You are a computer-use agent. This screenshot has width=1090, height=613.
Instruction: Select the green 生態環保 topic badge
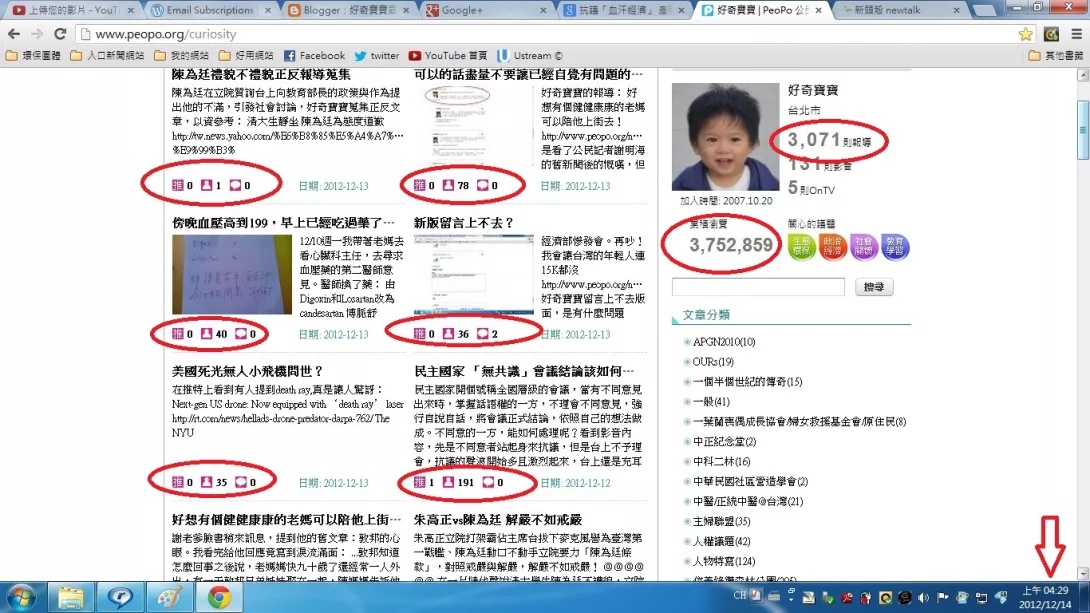[802, 246]
